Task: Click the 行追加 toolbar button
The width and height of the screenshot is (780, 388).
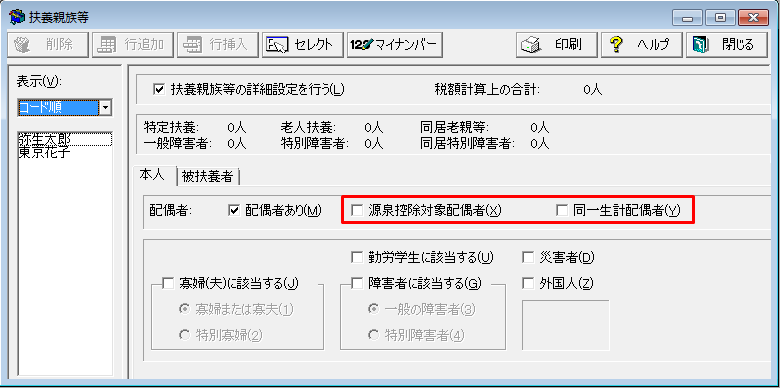Action: [132, 45]
